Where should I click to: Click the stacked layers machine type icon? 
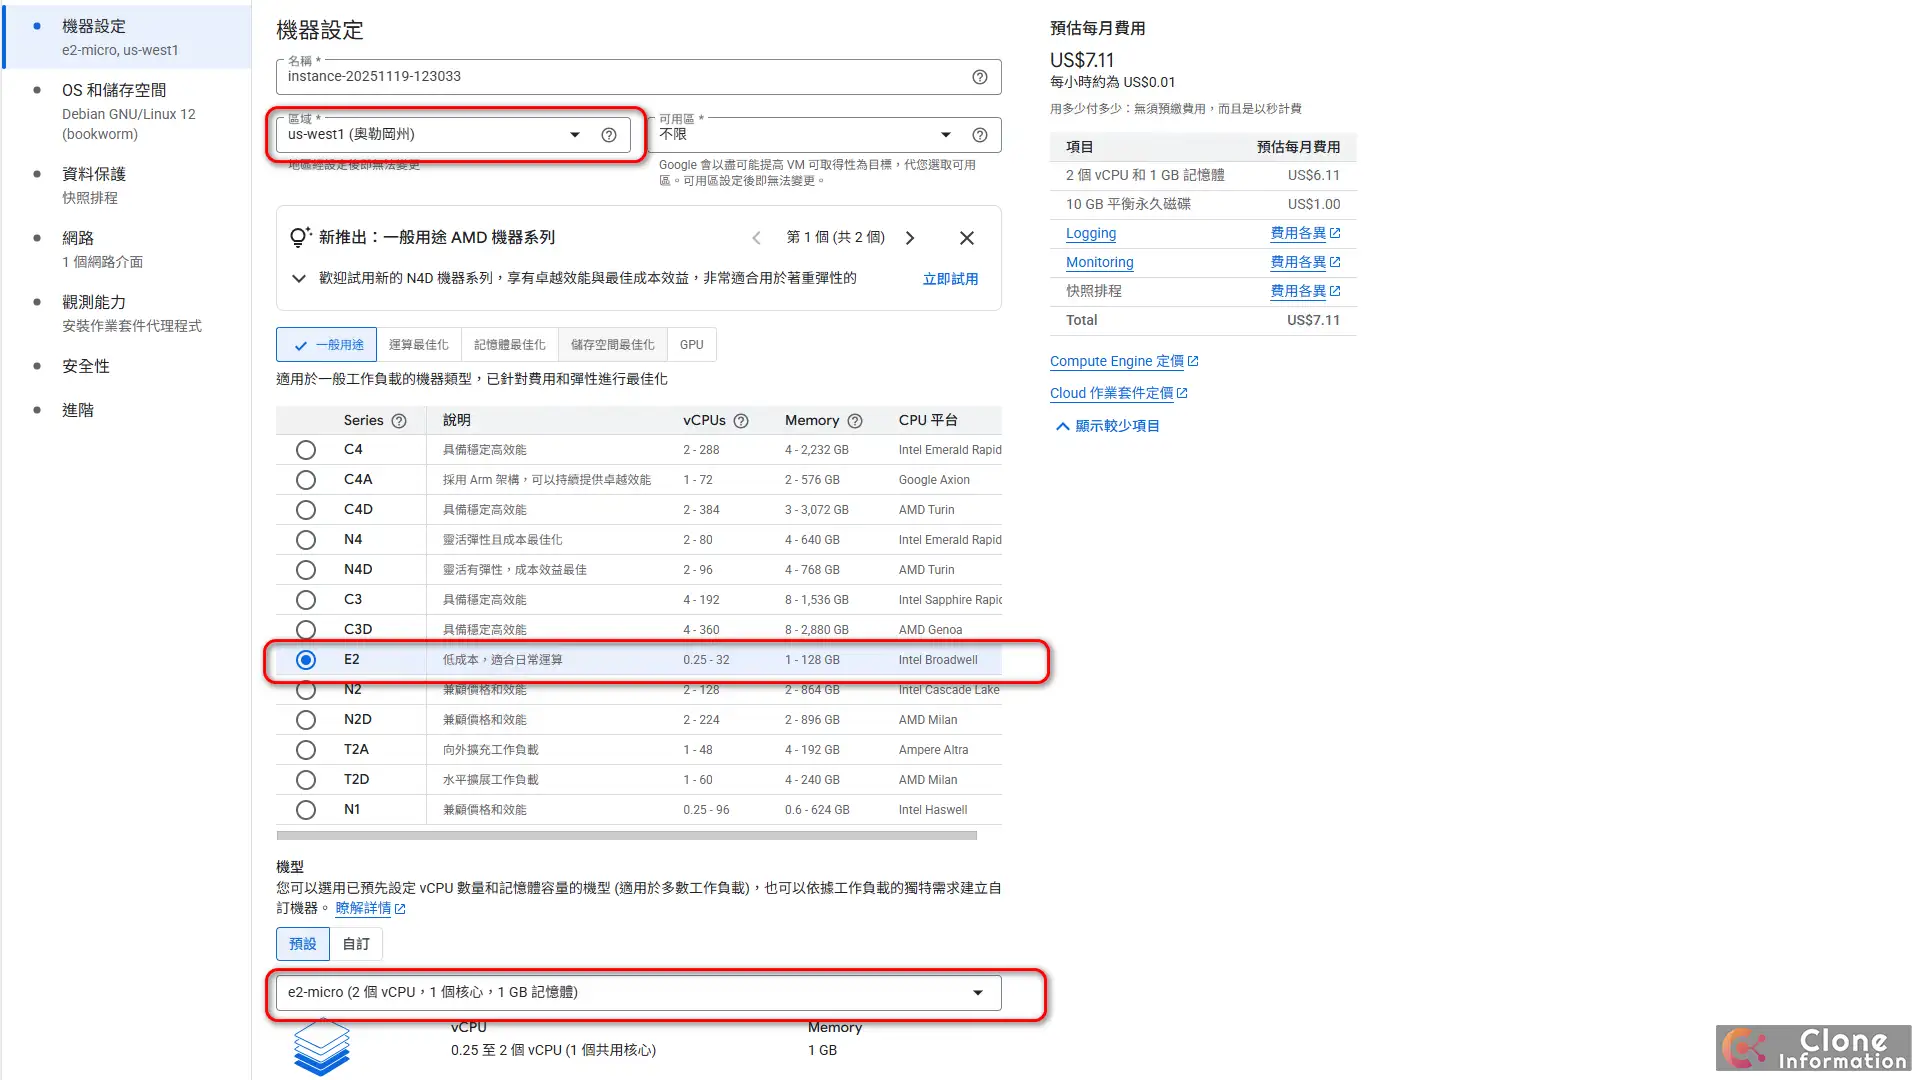pyautogui.click(x=322, y=1047)
